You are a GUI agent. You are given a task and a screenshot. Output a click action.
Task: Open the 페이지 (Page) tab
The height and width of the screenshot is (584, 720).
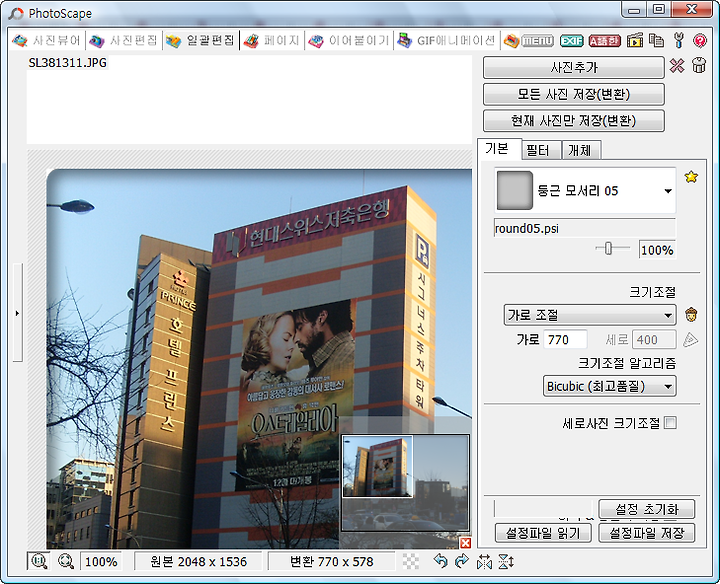tap(271, 41)
